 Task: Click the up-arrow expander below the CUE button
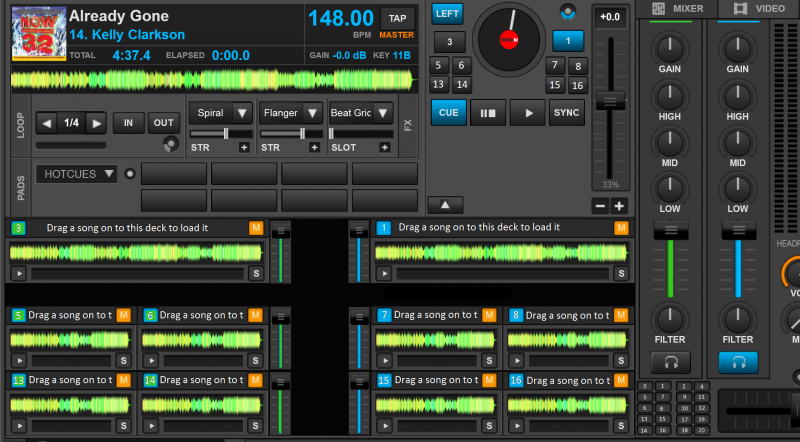(445, 205)
